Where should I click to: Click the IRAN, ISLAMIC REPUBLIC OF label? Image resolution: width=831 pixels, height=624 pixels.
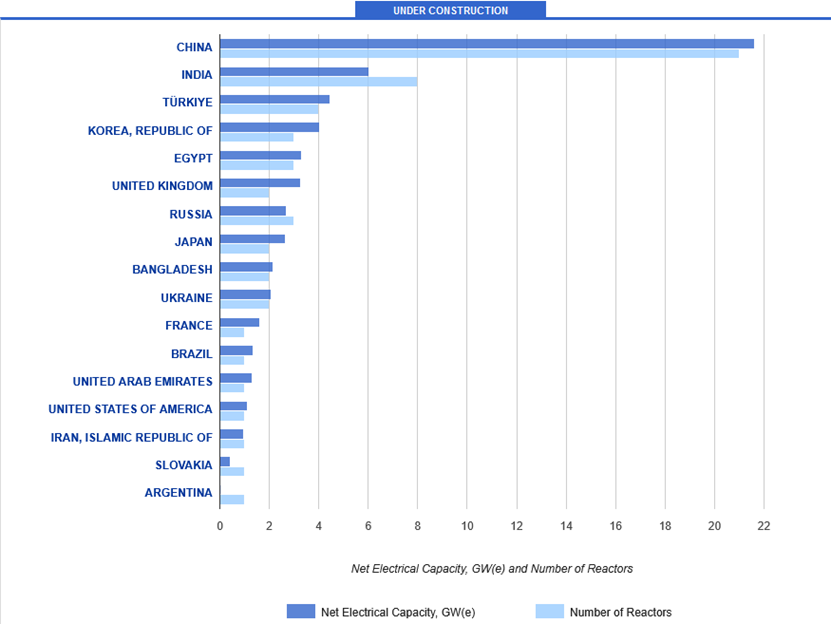tap(131, 437)
